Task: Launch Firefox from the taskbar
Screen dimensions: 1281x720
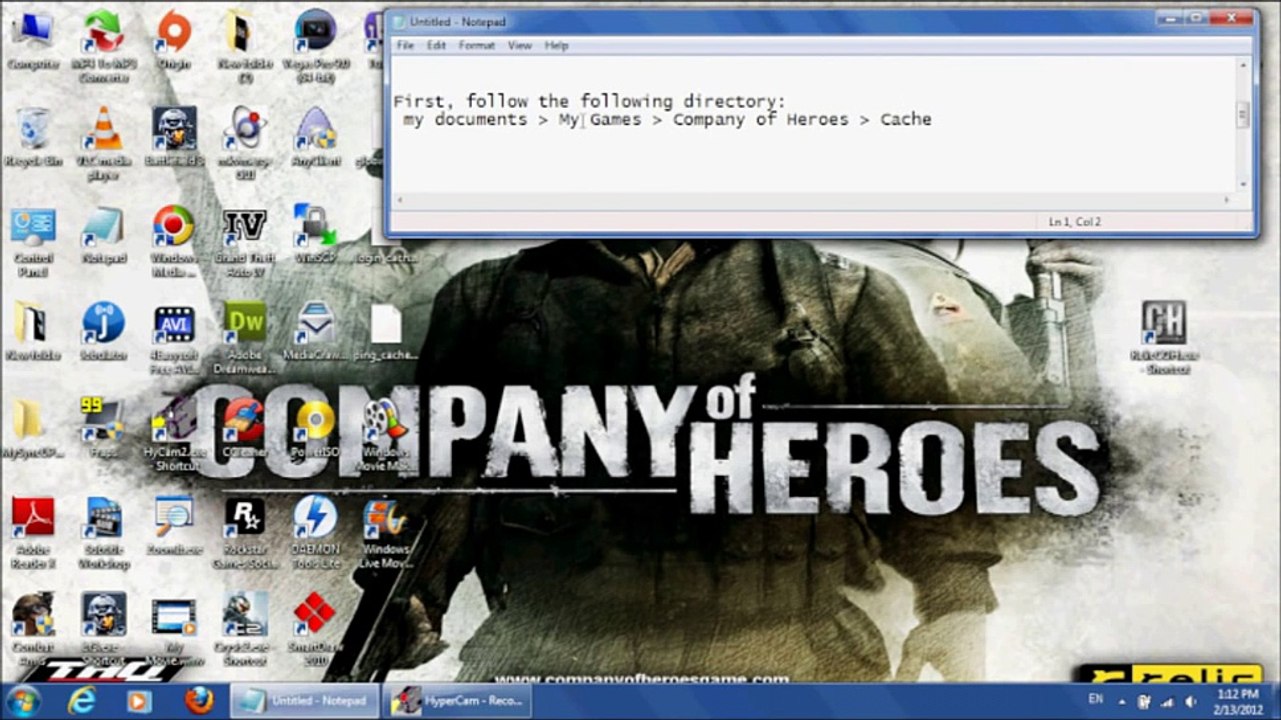Action: tap(199, 701)
